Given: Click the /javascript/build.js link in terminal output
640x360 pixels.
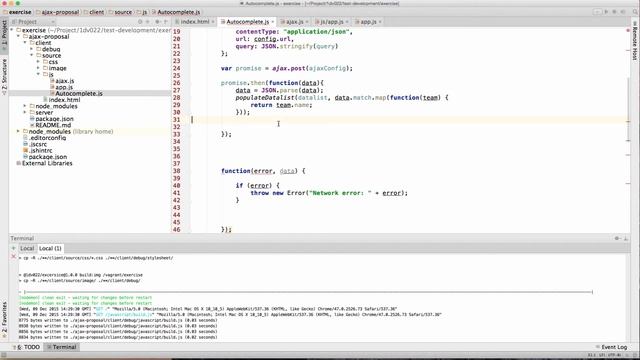Looking at the screenshot, I should pos(129,315).
